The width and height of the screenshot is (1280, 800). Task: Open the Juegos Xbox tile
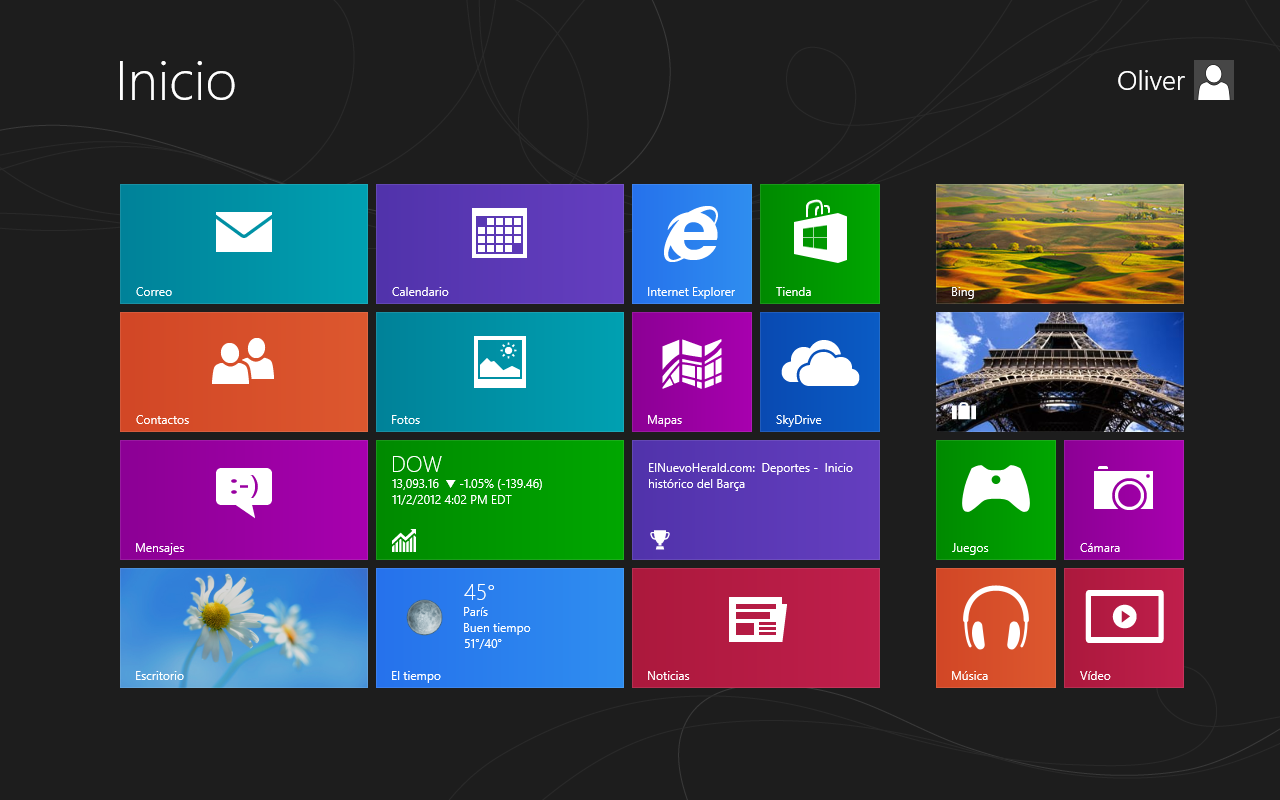click(x=996, y=500)
